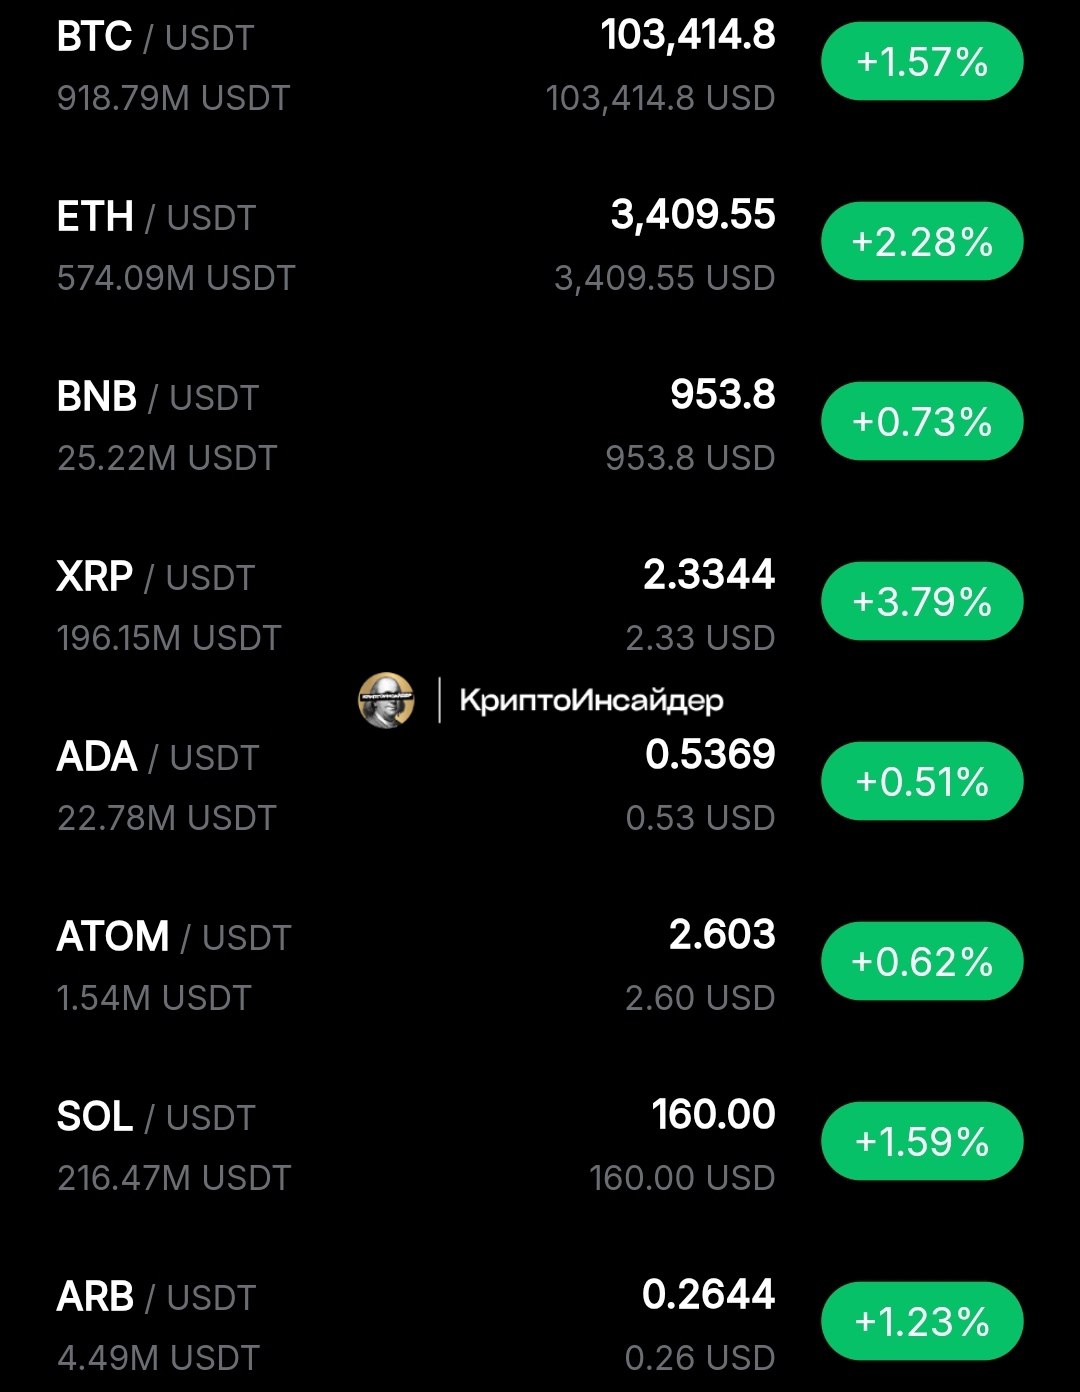Choose the ARB / USDT pair name
Image resolution: width=1080 pixels, height=1392 pixels.
[x=156, y=1298]
